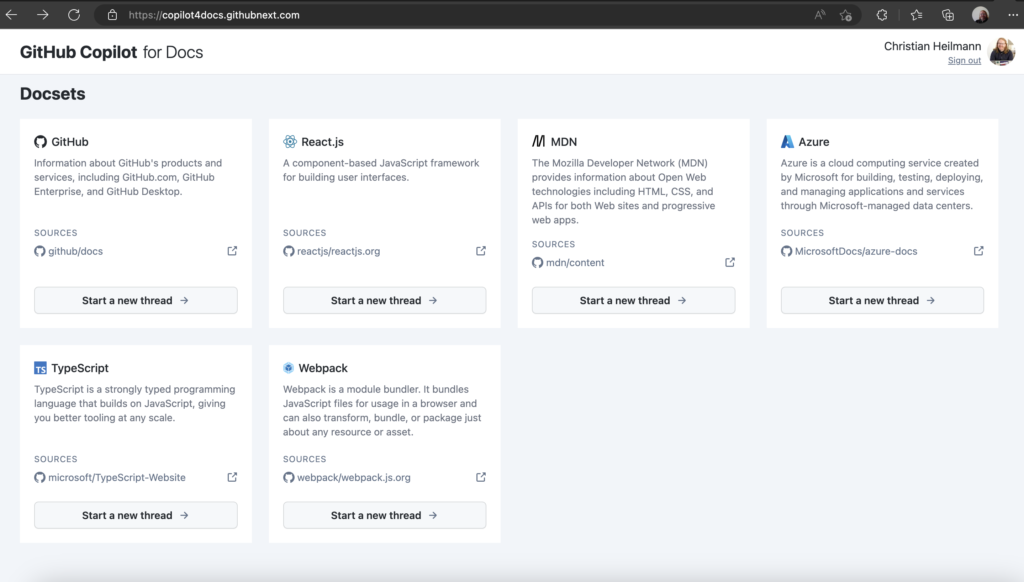Start a new thread for GitHub docset
Viewport: 1024px width, 582px height.
click(136, 300)
